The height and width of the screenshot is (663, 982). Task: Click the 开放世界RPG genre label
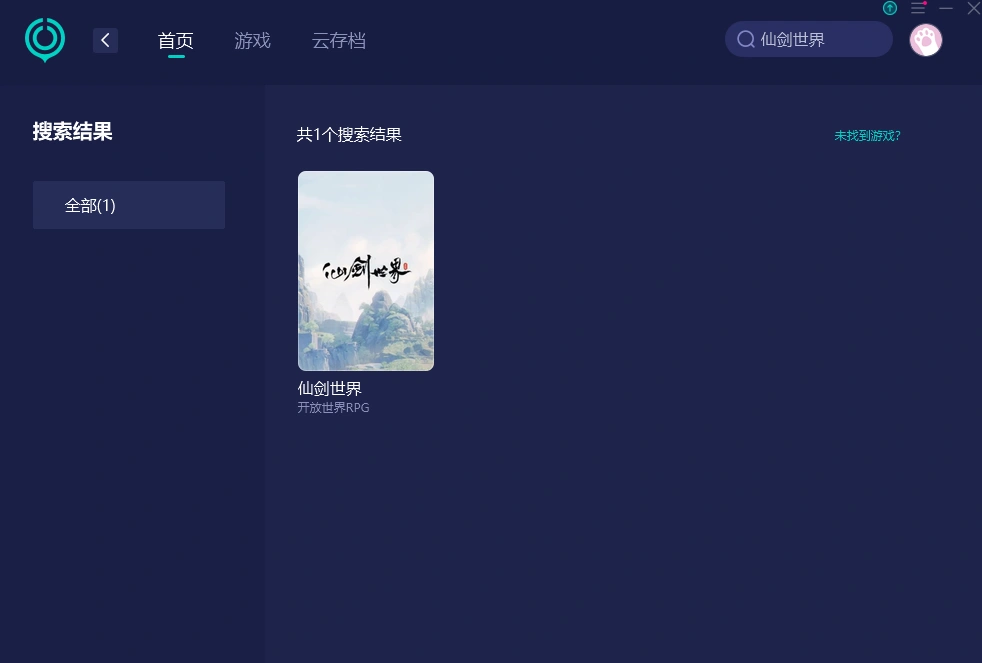click(x=333, y=408)
